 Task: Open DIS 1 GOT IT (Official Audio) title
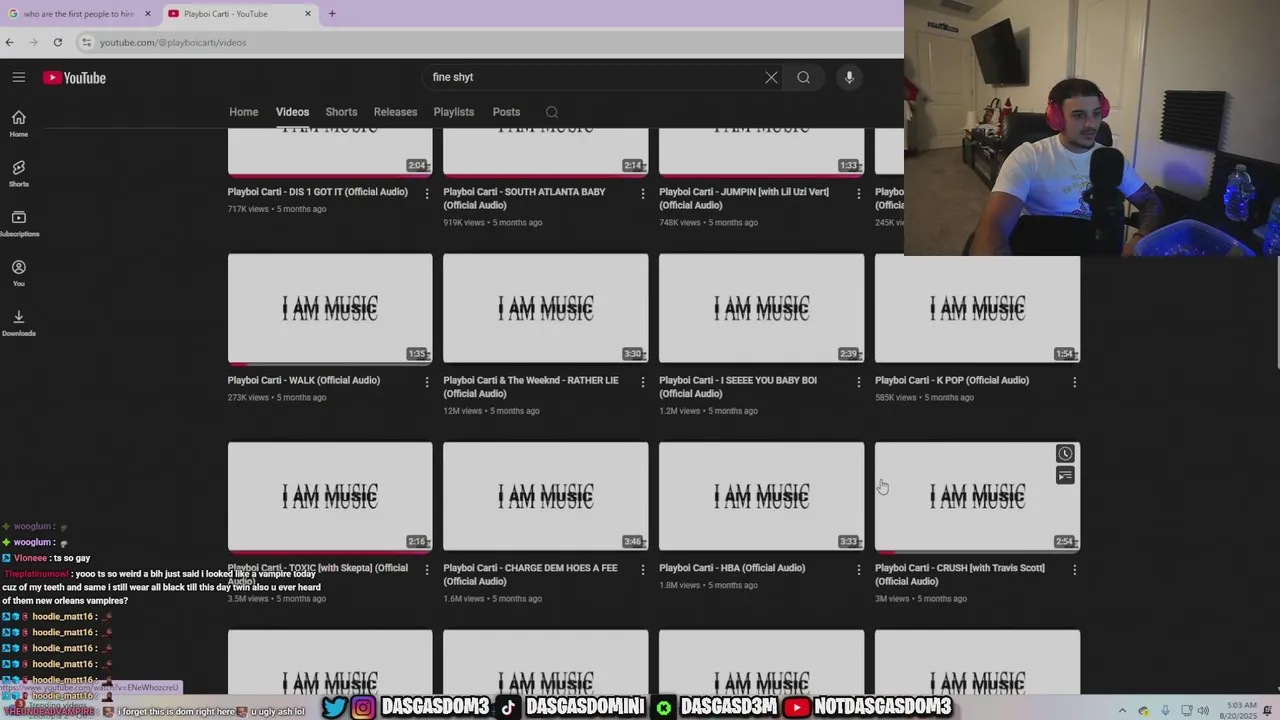(317, 192)
